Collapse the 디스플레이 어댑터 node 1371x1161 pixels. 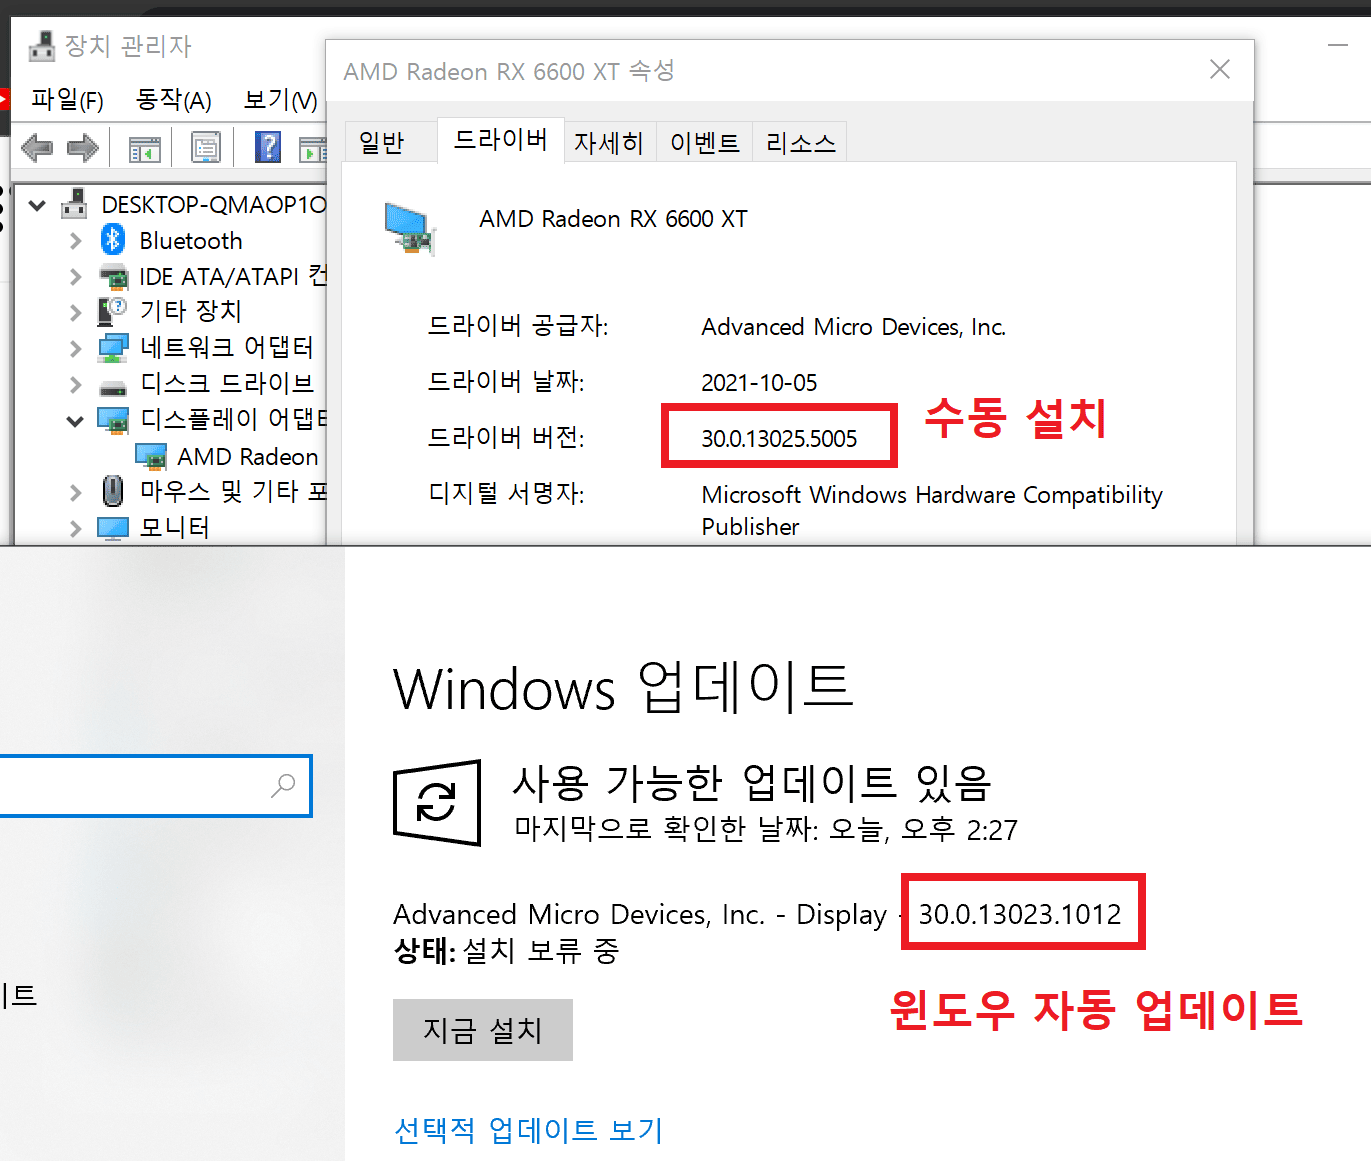click(x=75, y=421)
